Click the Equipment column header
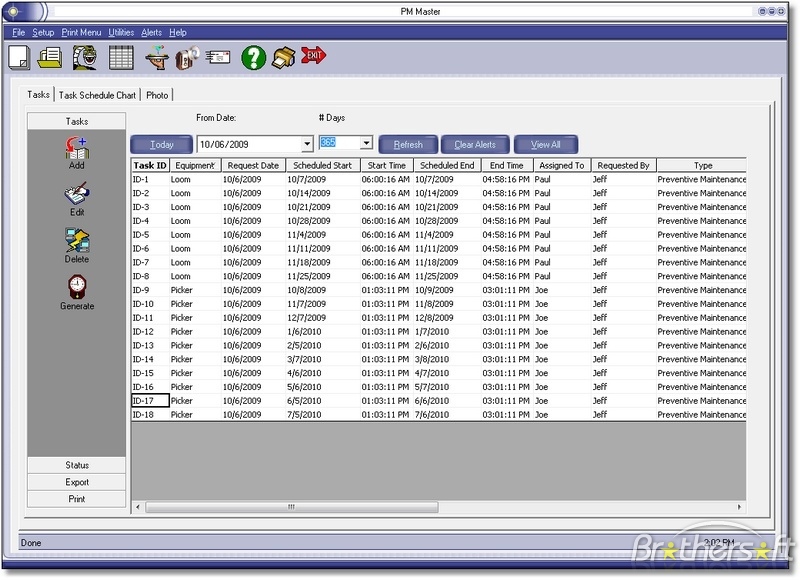 click(195, 165)
